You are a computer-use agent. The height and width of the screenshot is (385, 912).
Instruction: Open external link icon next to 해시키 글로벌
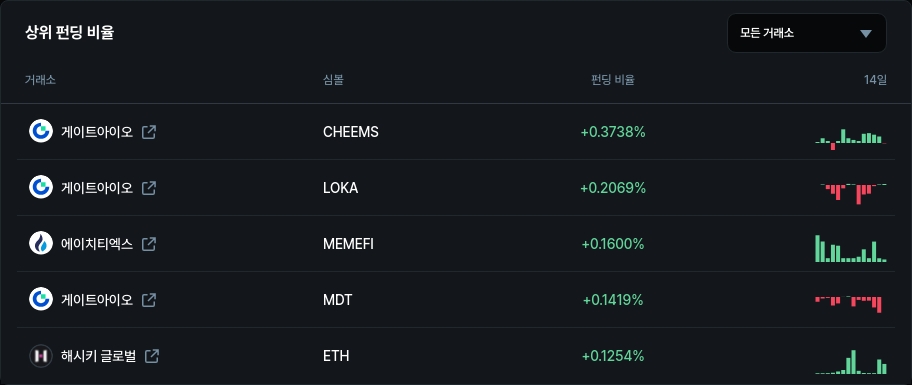tap(152, 356)
